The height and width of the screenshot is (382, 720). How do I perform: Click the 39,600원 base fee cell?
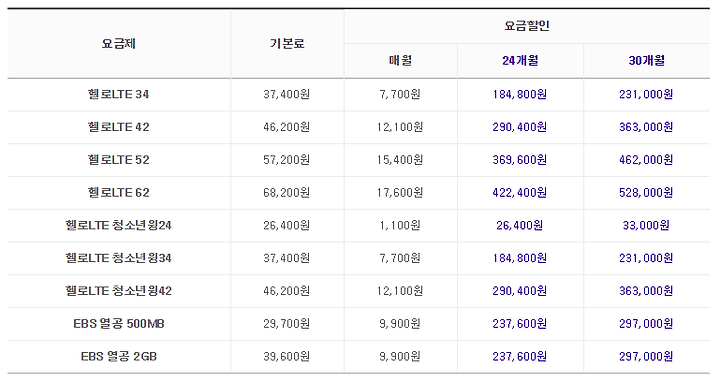(287, 356)
